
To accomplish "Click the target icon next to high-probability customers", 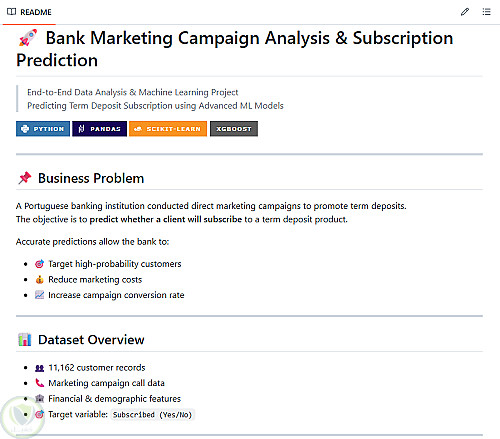I will pos(39,264).
